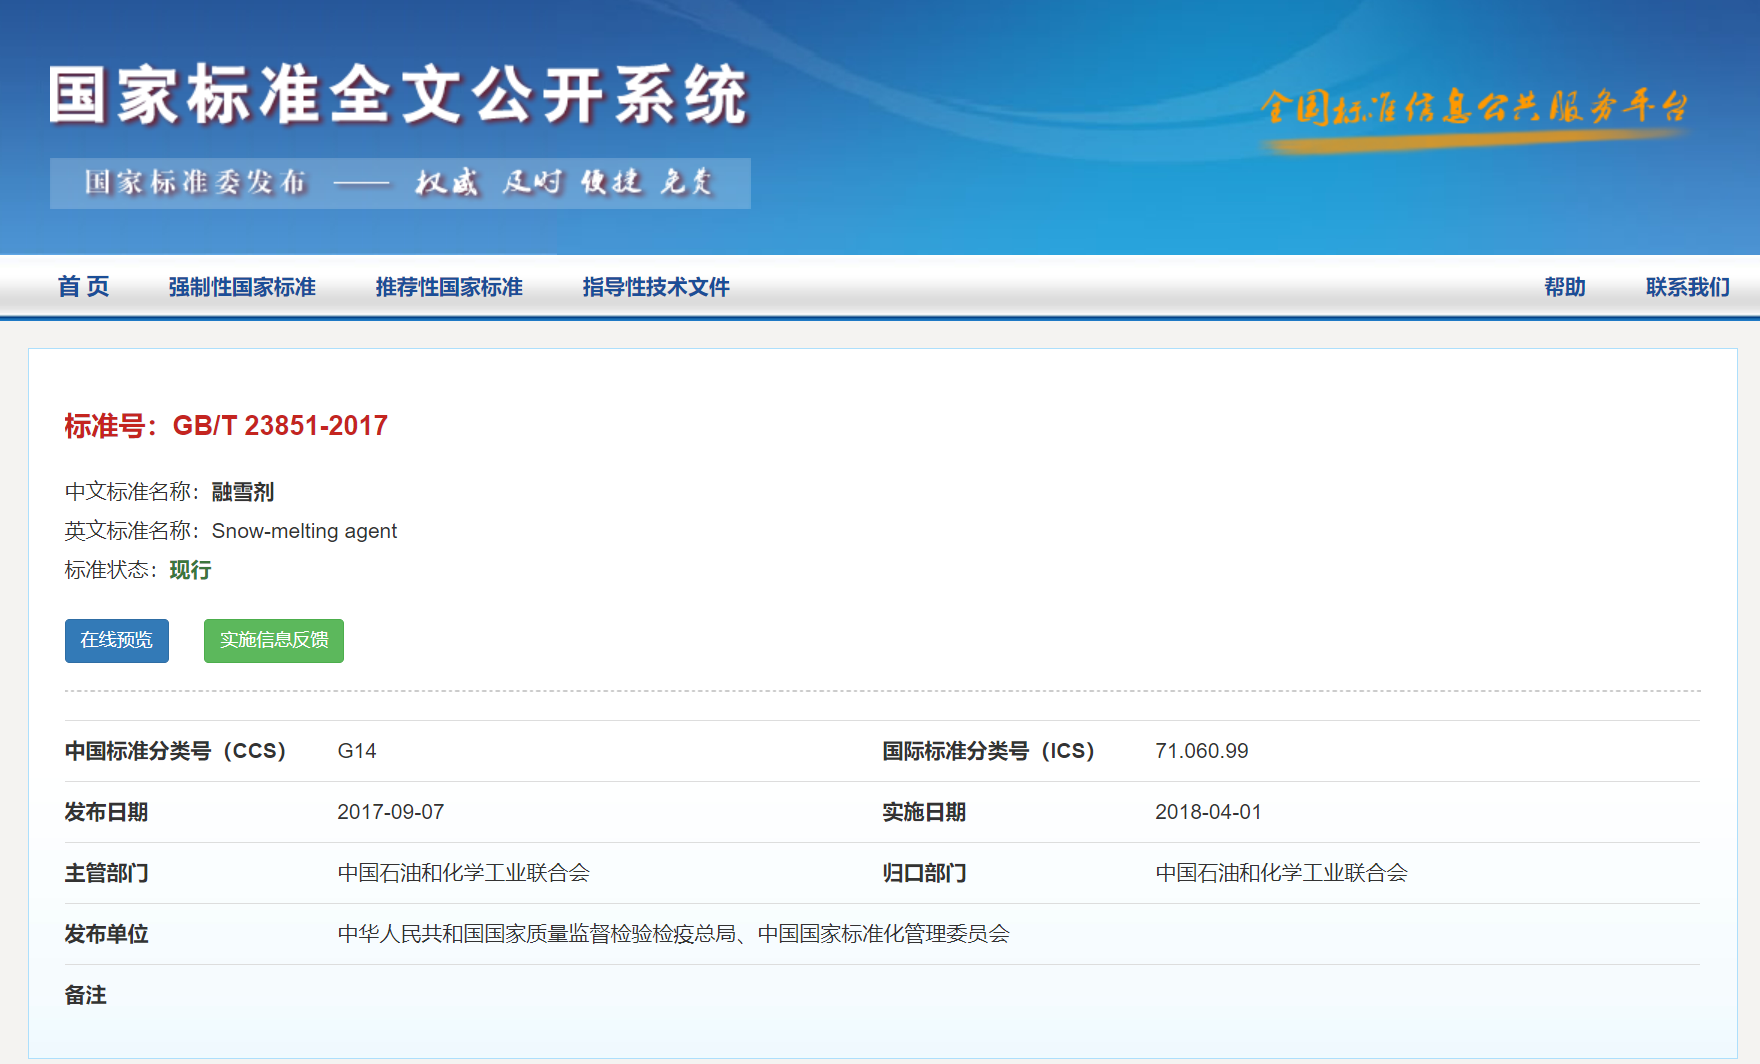Click the 归口部门 value 中国石油和化学工业联合会
Image resolution: width=1760 pixels, height=1064 pixels.
(x=1281, y=873)
